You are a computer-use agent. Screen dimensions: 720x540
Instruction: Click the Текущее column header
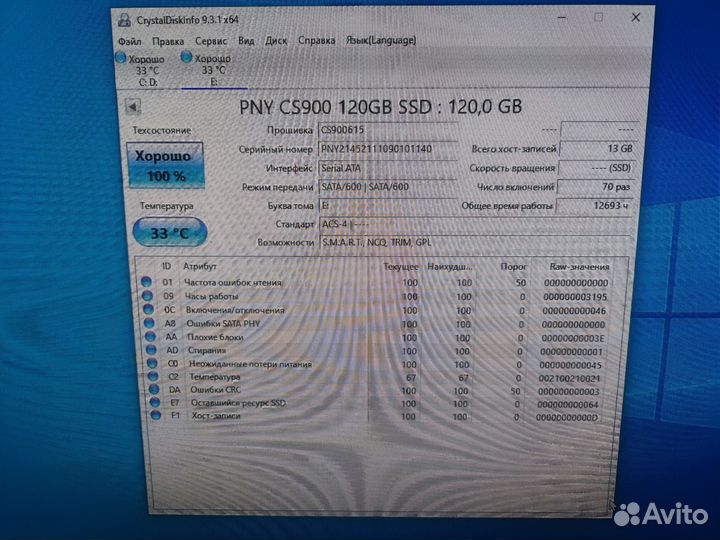[400, 267]
